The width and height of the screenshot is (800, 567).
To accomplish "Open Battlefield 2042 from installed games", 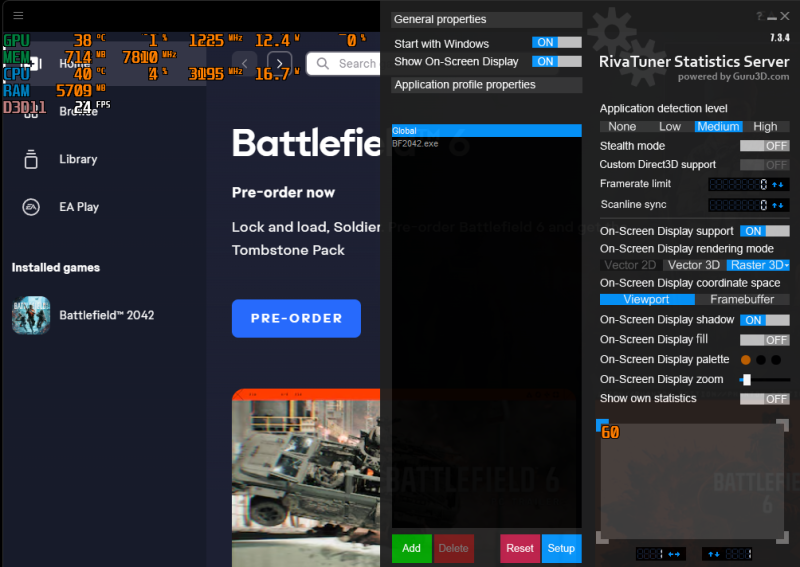I will 107,315.
